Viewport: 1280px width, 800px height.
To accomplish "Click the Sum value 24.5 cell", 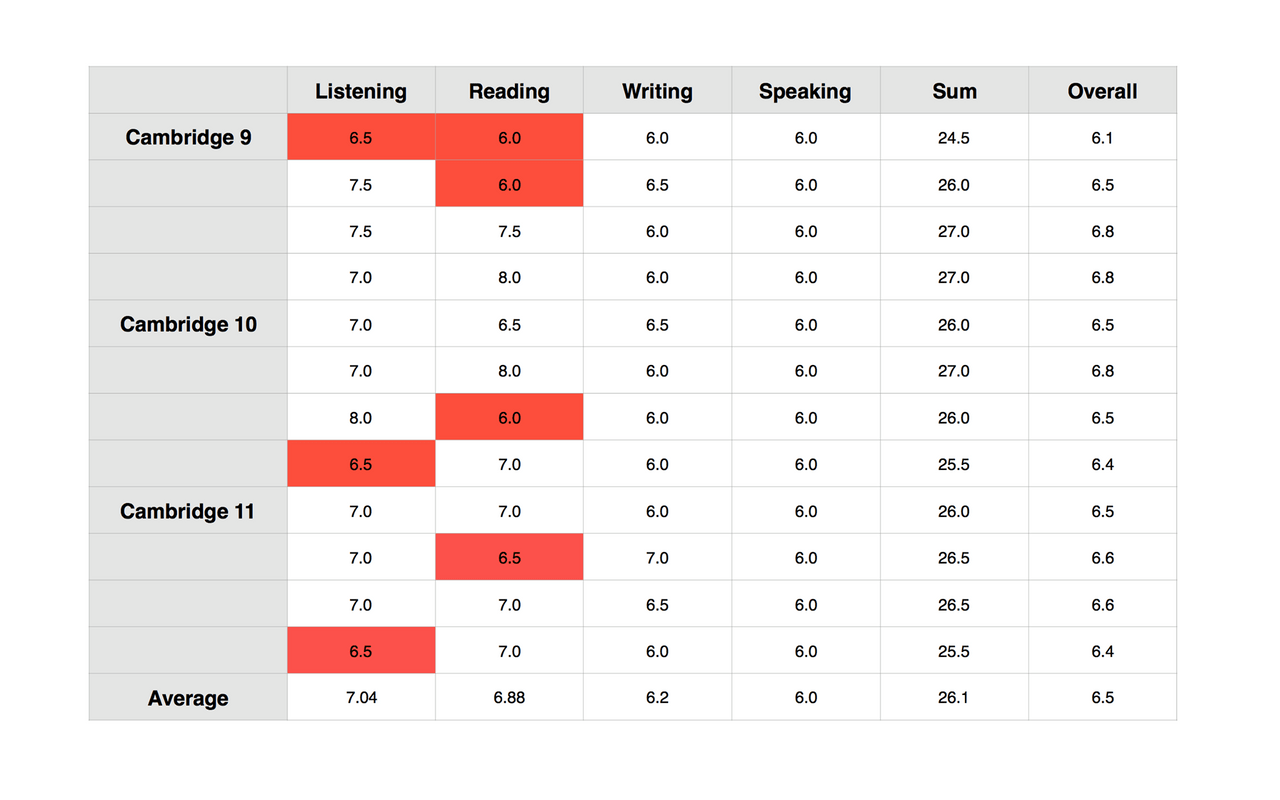I will tap(954, 137).
